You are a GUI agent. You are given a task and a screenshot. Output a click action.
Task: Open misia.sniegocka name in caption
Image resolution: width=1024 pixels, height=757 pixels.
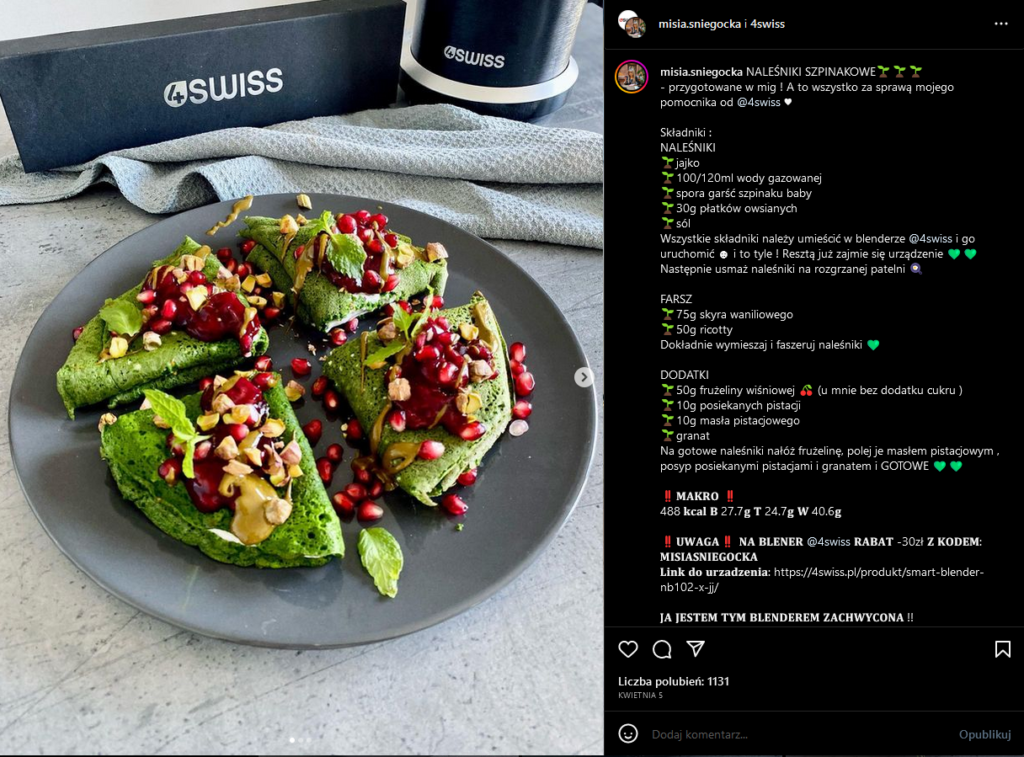click(701, 71)
